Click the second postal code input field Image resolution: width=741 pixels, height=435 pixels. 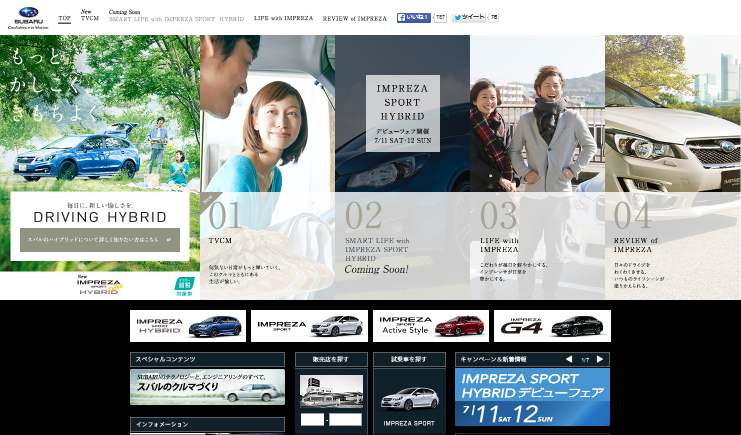(x=345, y=419)
